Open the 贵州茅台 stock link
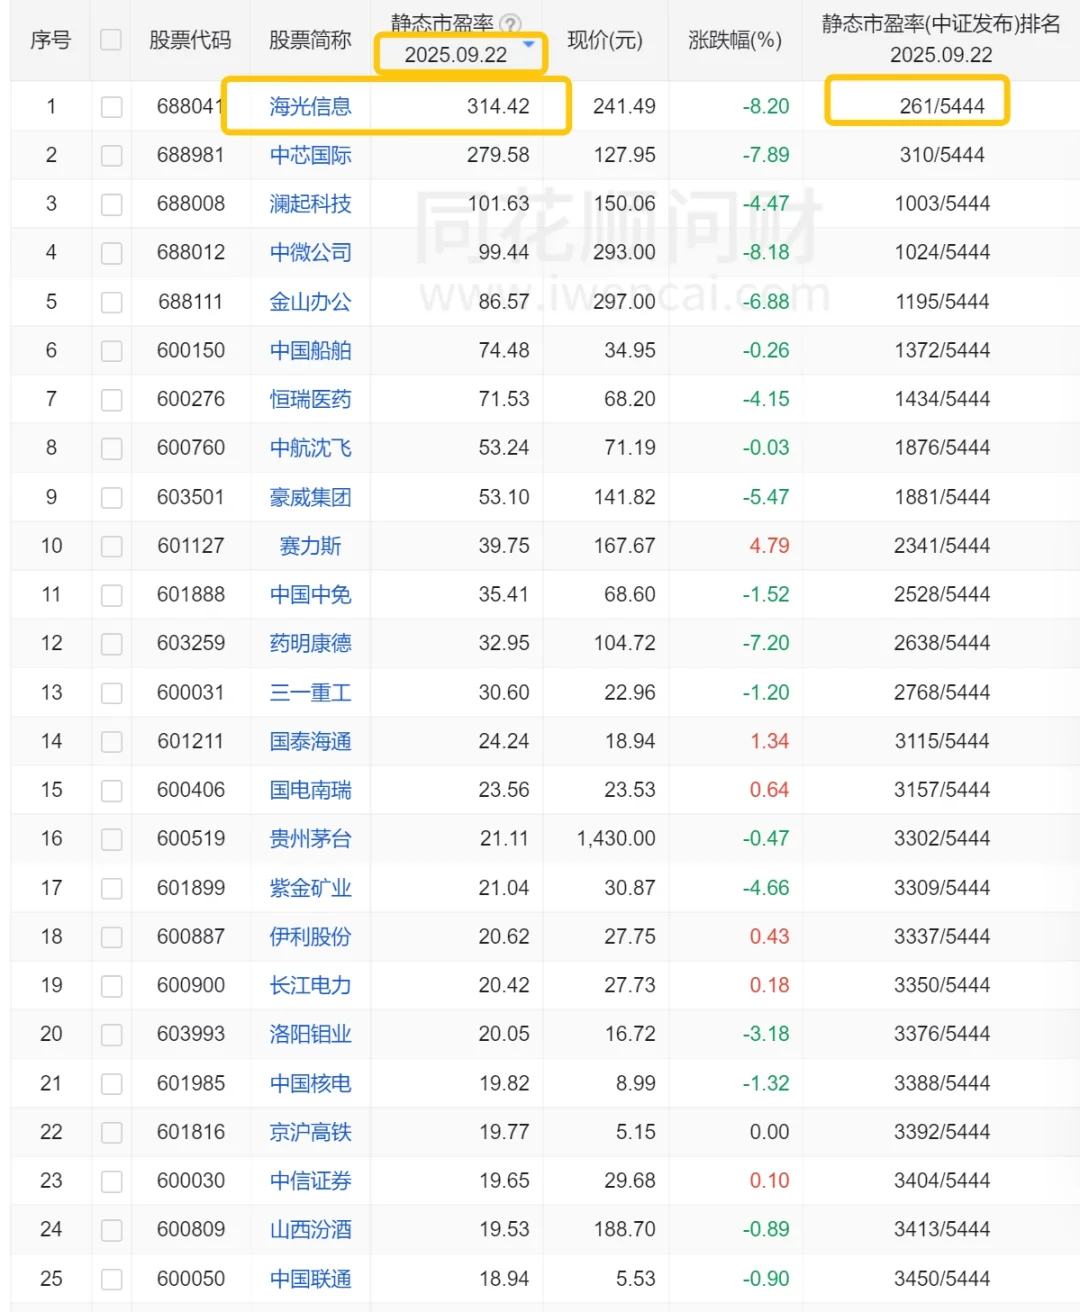Screen dimensions: 1080x1312 tap(310, 839)
